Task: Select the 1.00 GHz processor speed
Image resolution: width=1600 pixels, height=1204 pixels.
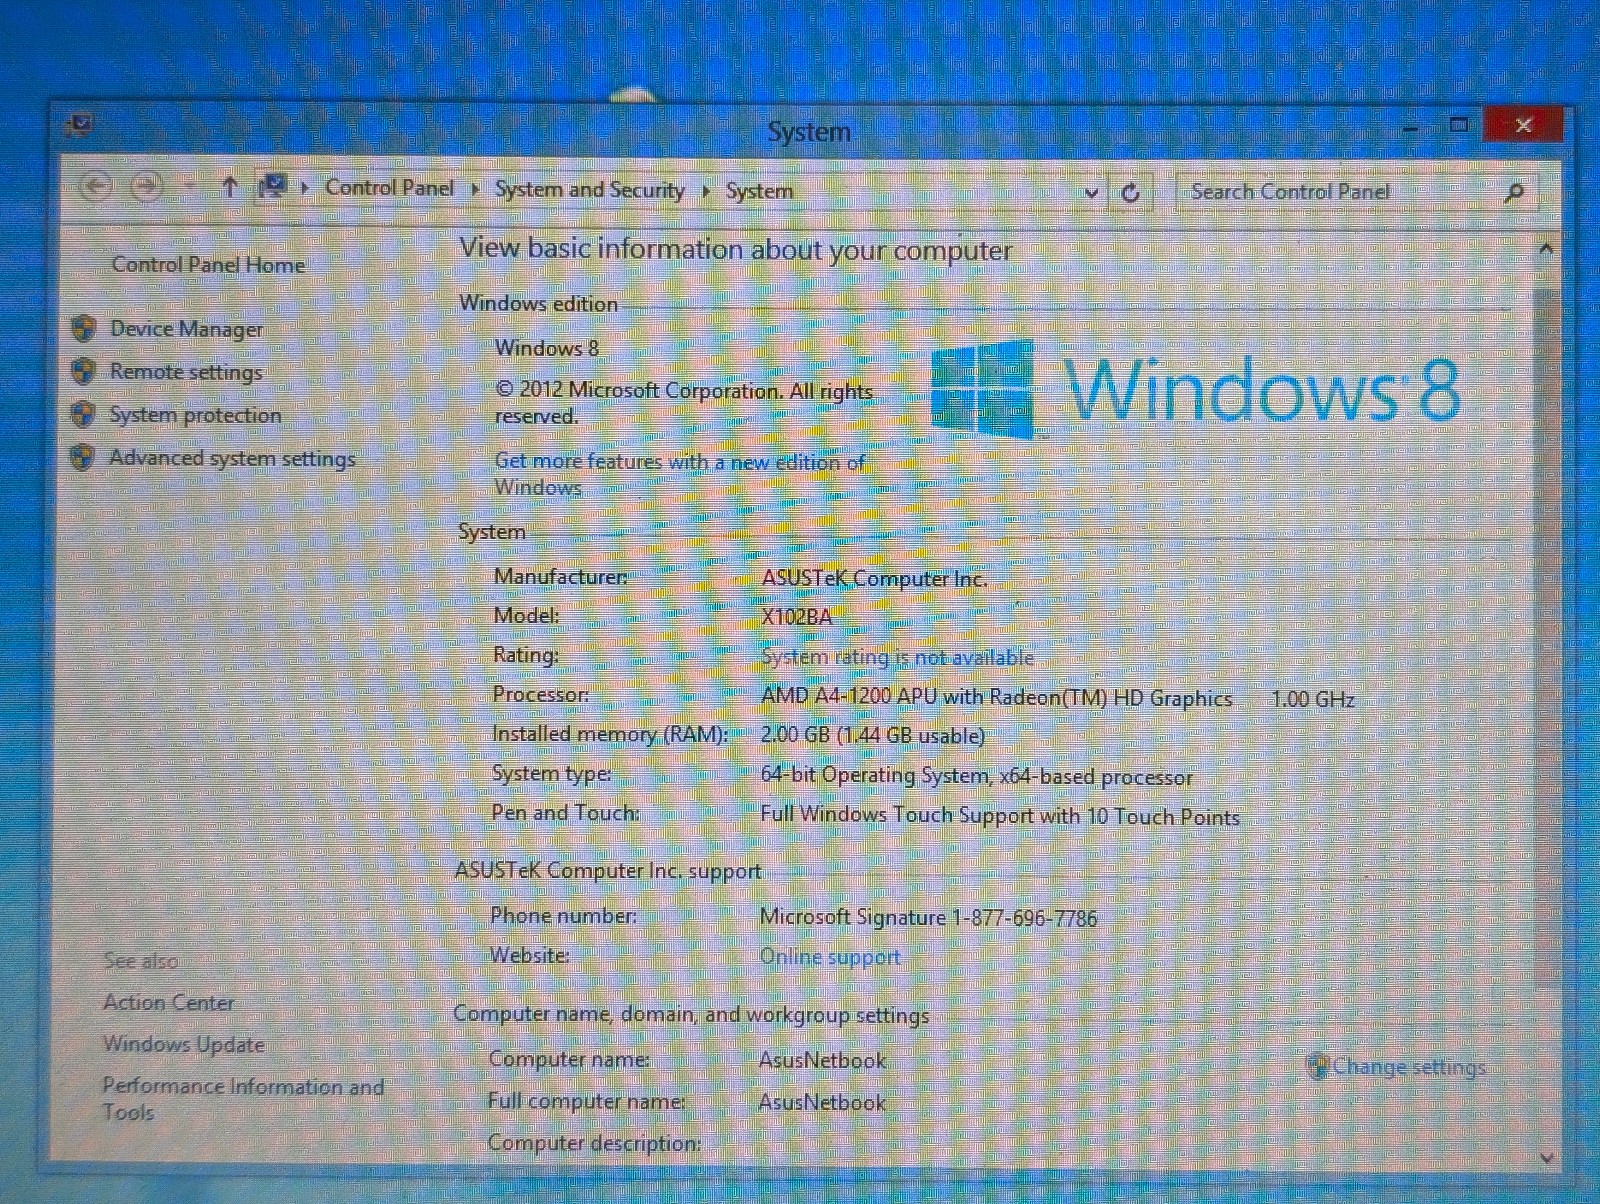Action: (1312, 699)
